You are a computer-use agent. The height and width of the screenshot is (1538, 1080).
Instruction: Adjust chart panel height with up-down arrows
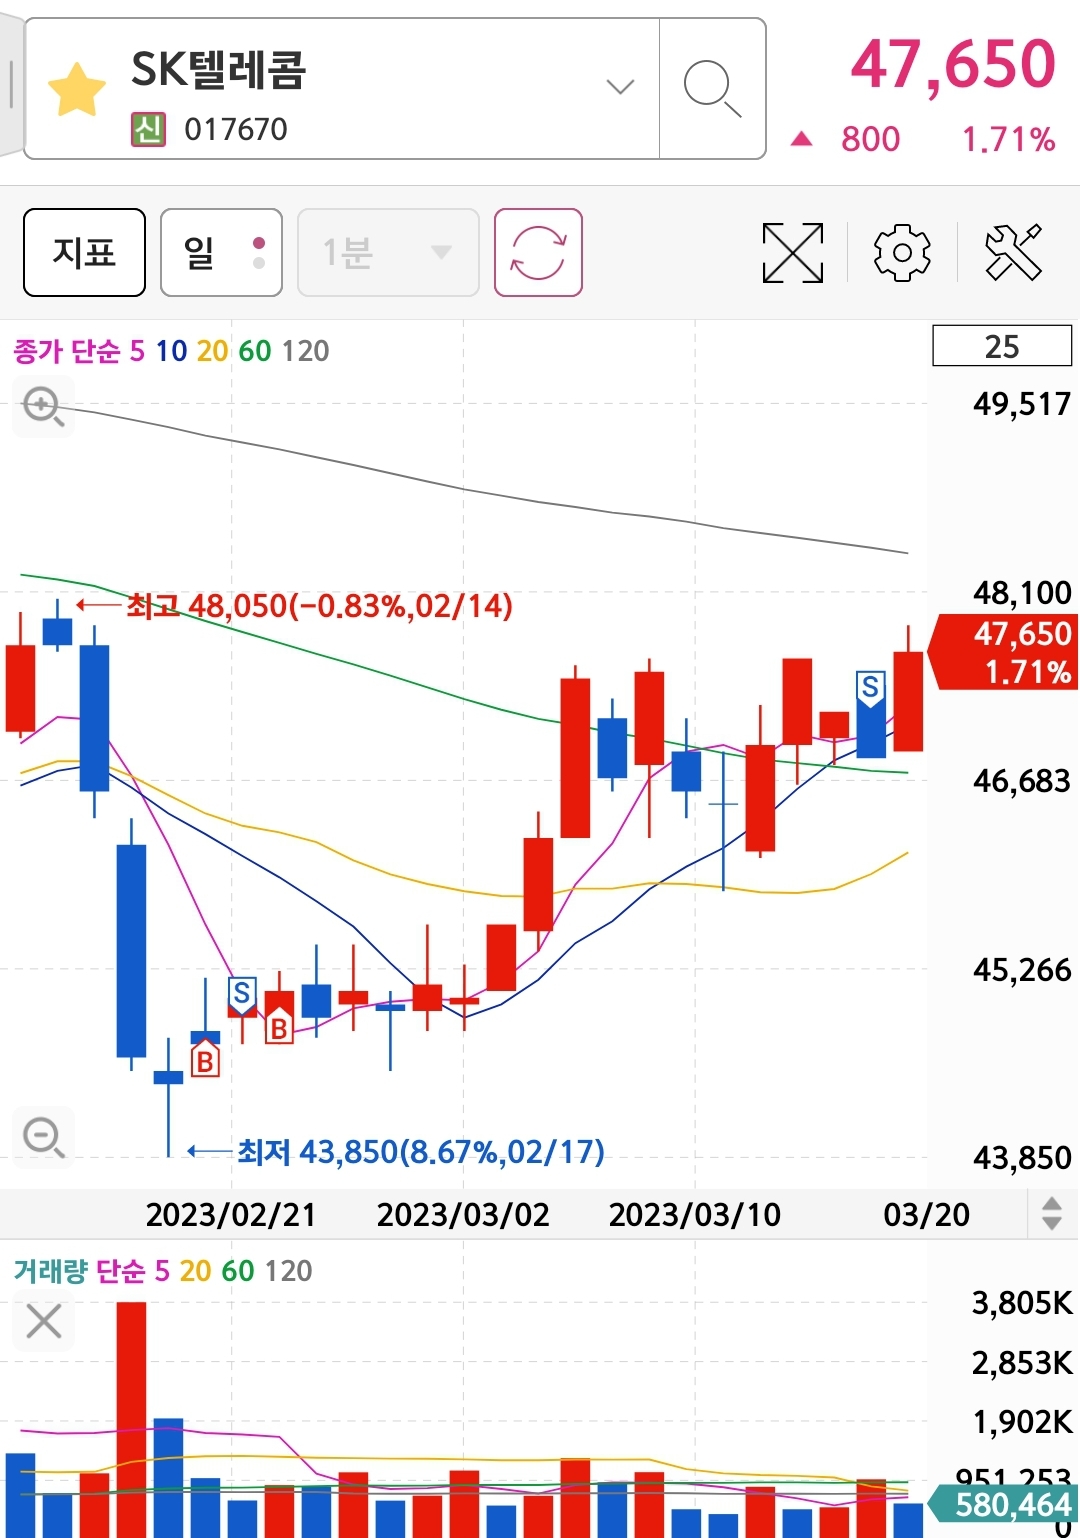point(1051,1213)
